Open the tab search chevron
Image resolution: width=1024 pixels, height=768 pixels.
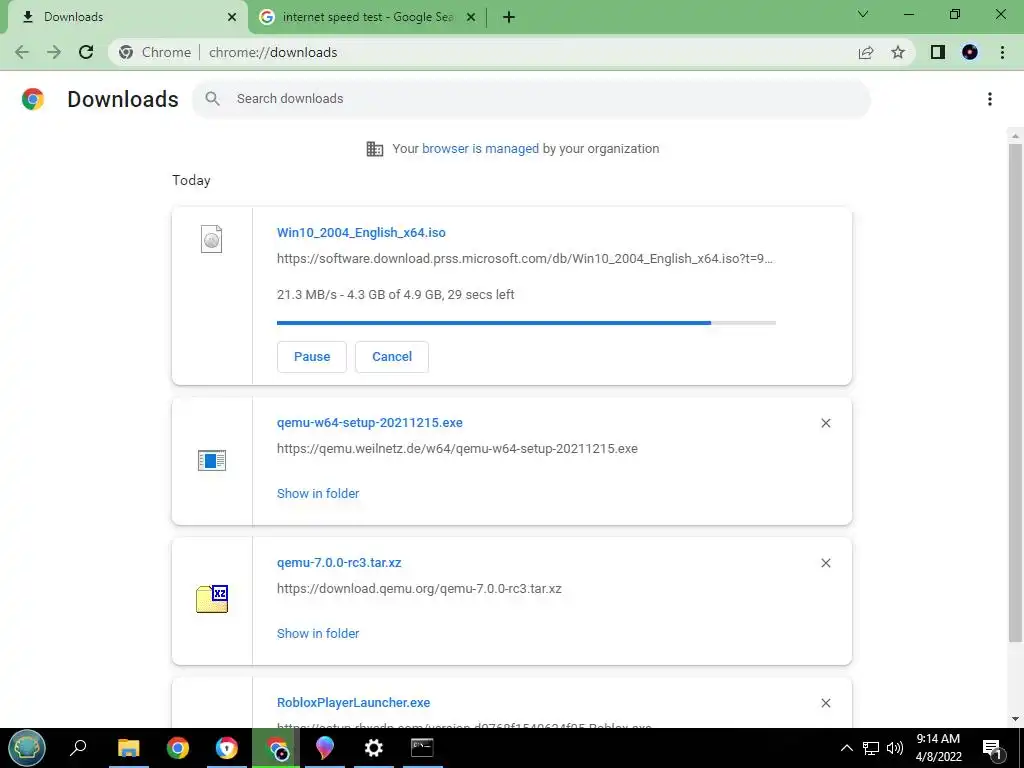[863, 14]
